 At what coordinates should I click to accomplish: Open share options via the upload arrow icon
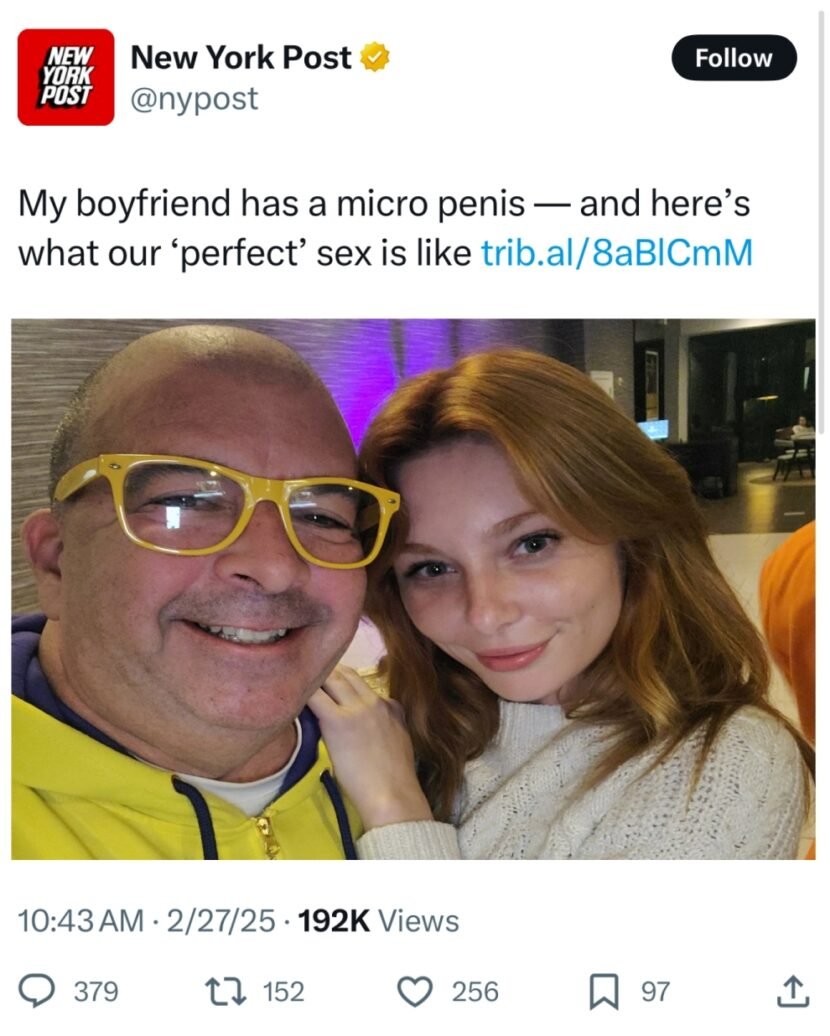pos(793,991)
